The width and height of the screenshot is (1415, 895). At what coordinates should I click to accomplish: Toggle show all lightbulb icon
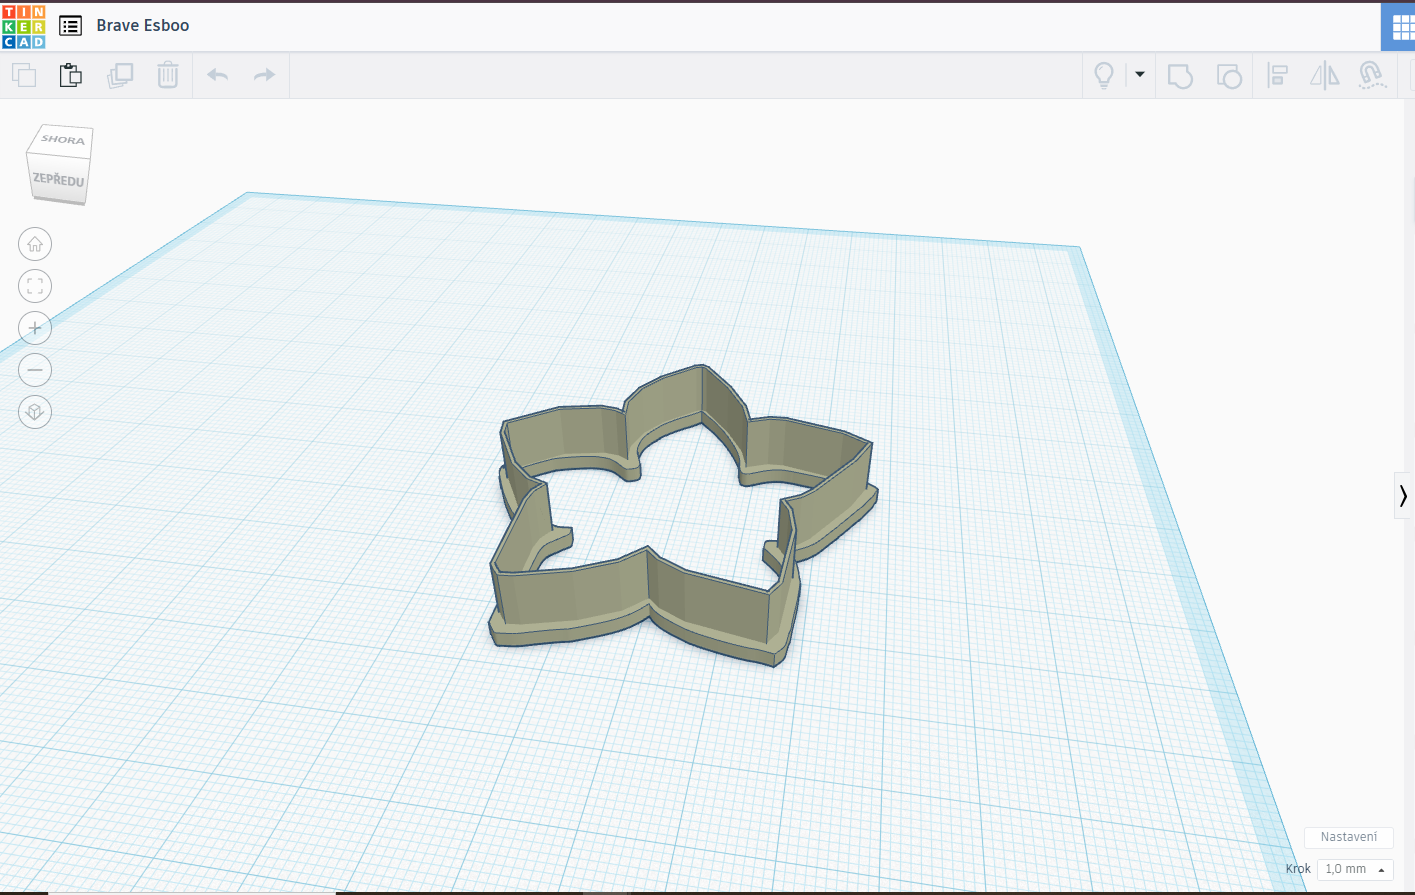1104,76
